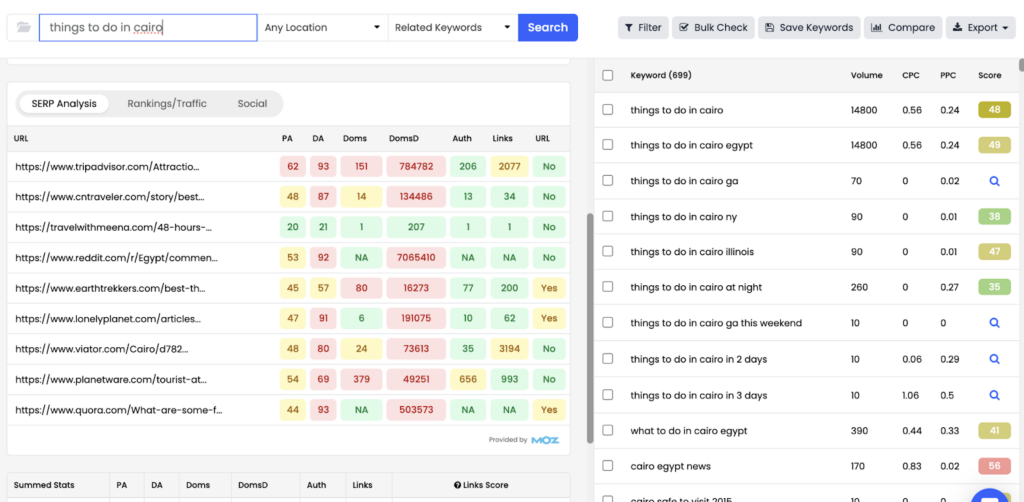
Task: Click keyword list scrollbar thumb
Action: point(1021,65)
